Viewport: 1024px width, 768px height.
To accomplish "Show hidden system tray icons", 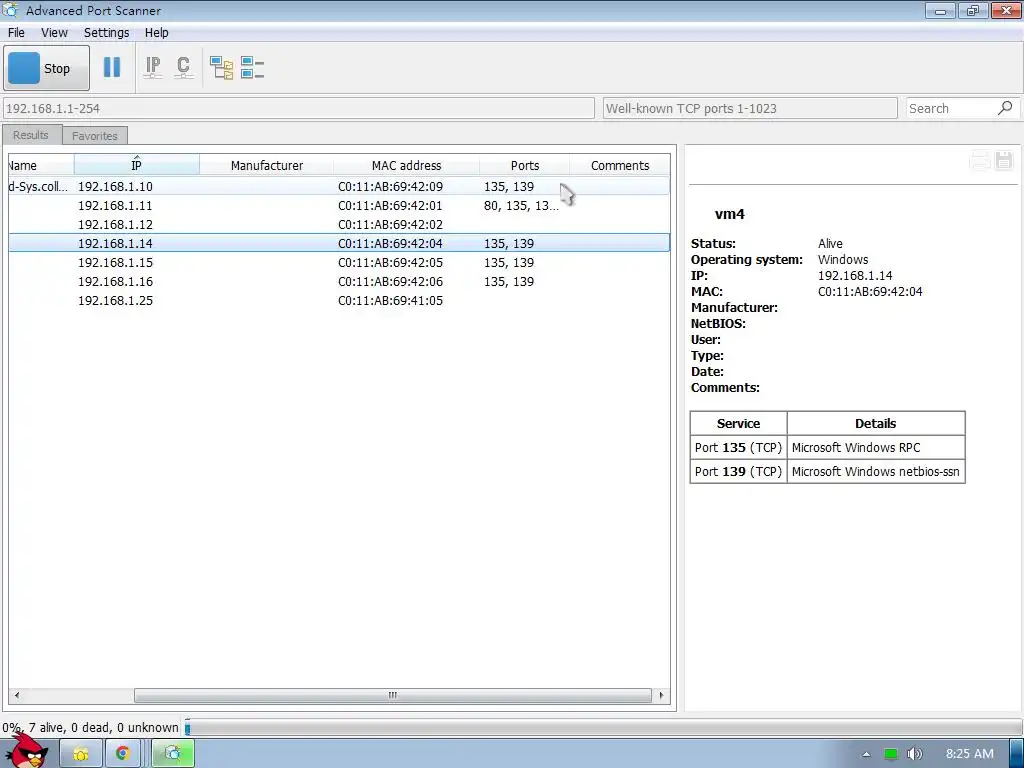I will coord(866,754).
